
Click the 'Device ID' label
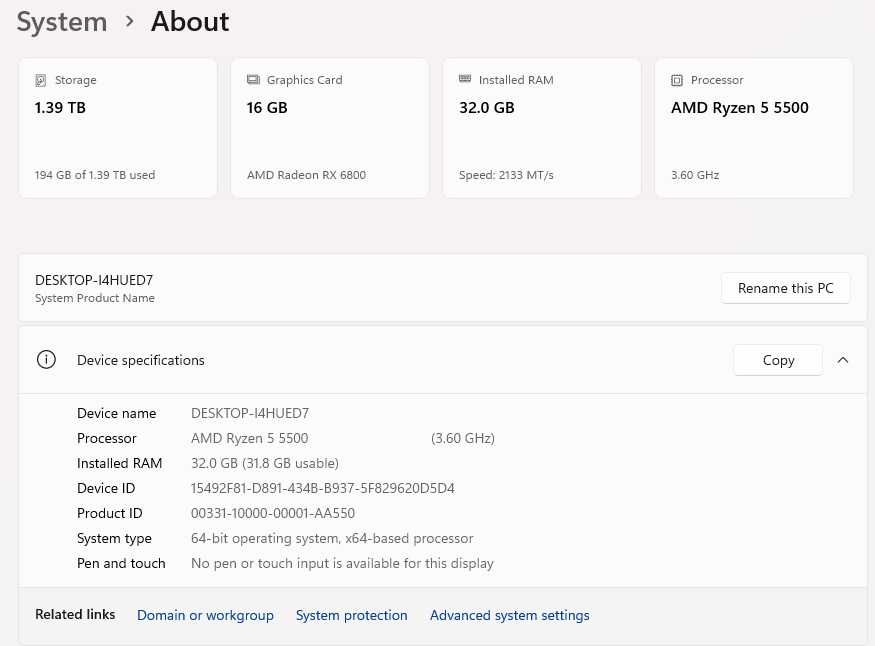click(106, 488)
